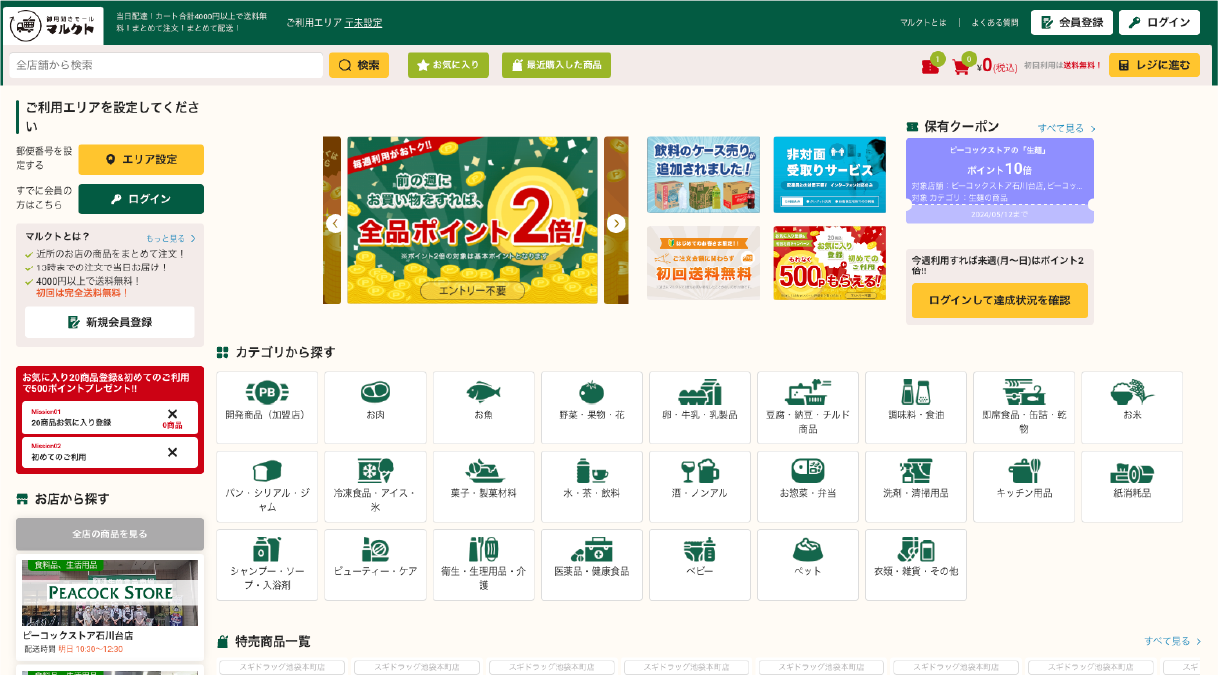The image size is (1218, 675).
Task: Open the 水・茶・飲料 category
Action: (591, 486)
